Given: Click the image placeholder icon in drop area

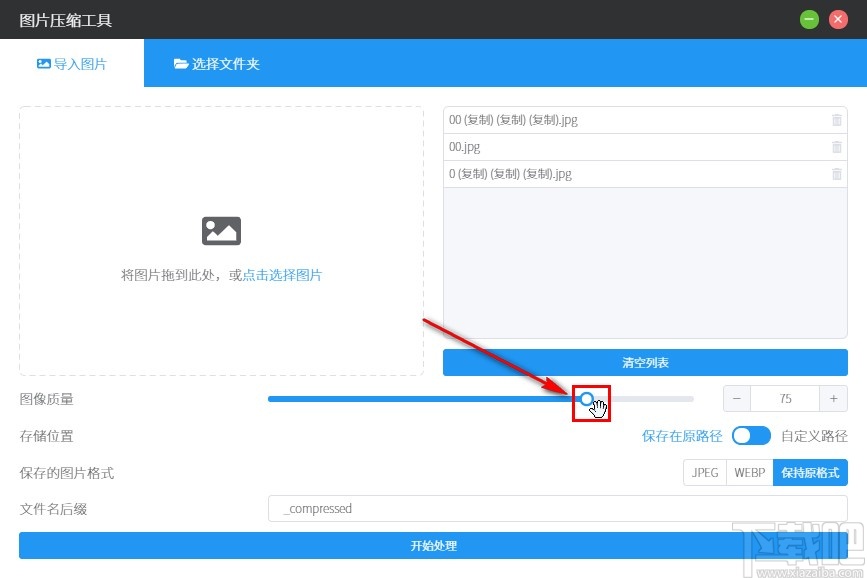Looking at the screenshot, I should (x=221, y=230).
